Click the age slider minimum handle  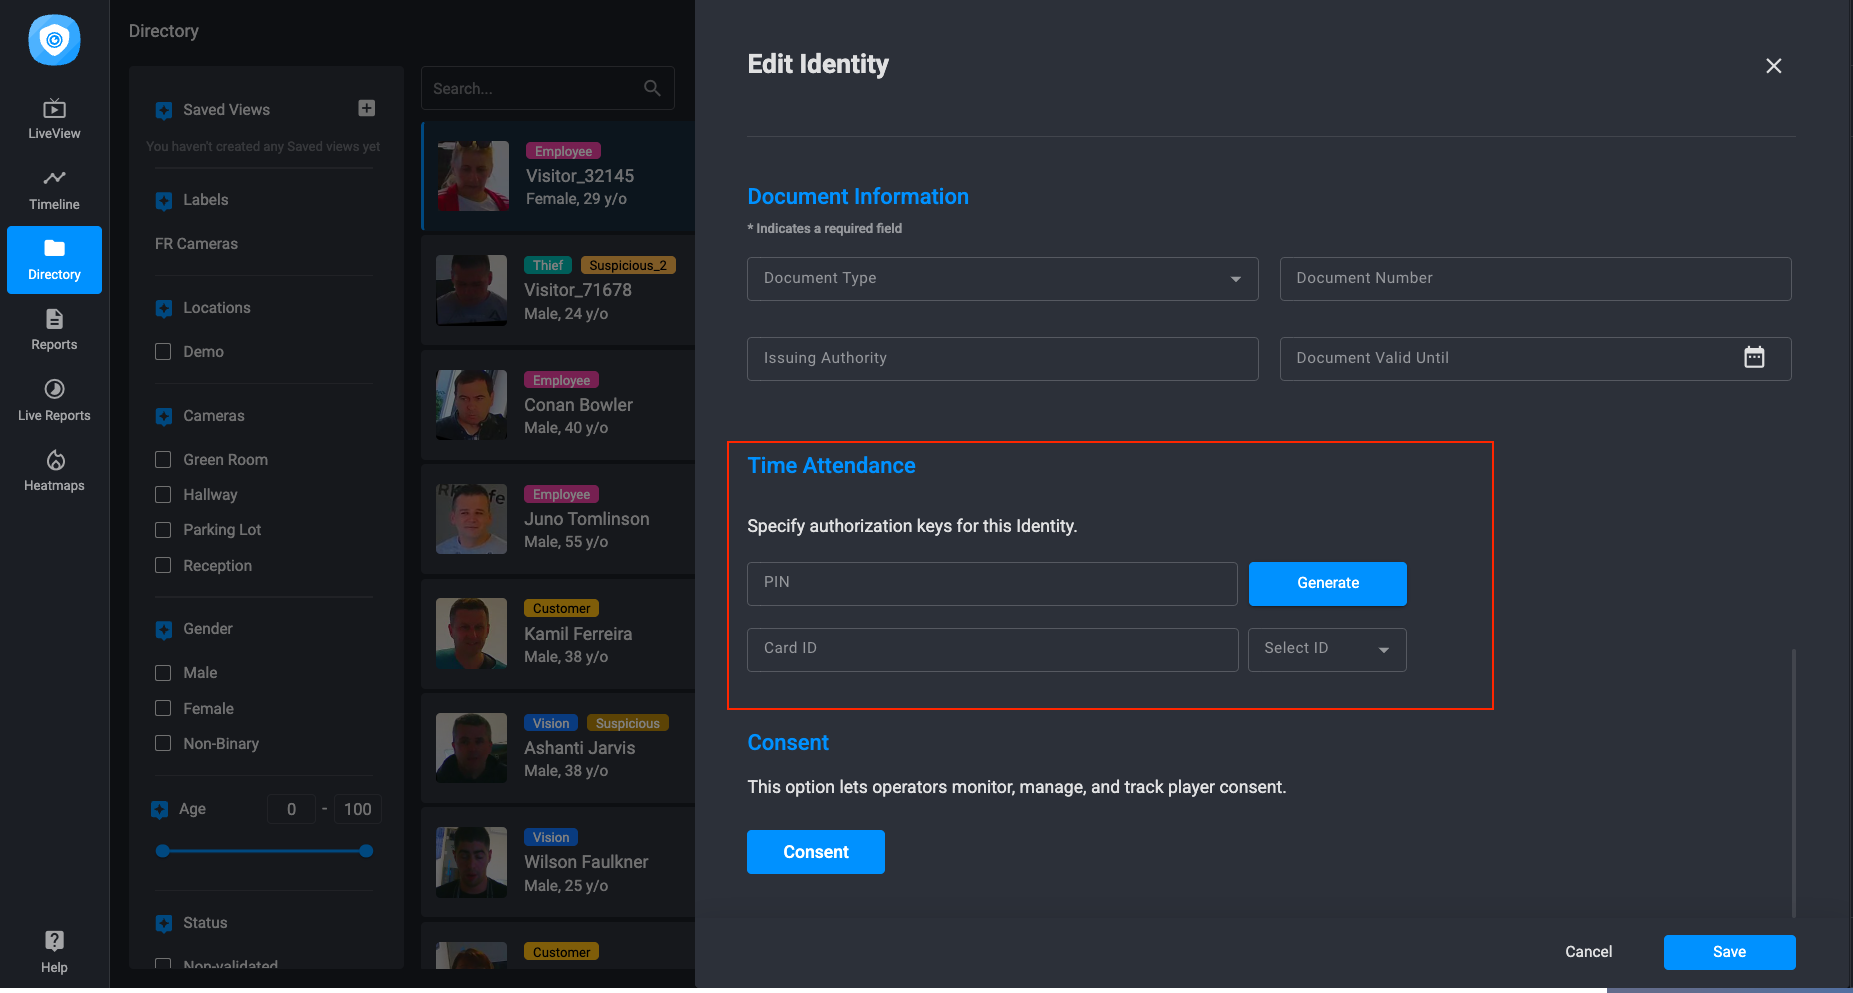click(162, 851)
